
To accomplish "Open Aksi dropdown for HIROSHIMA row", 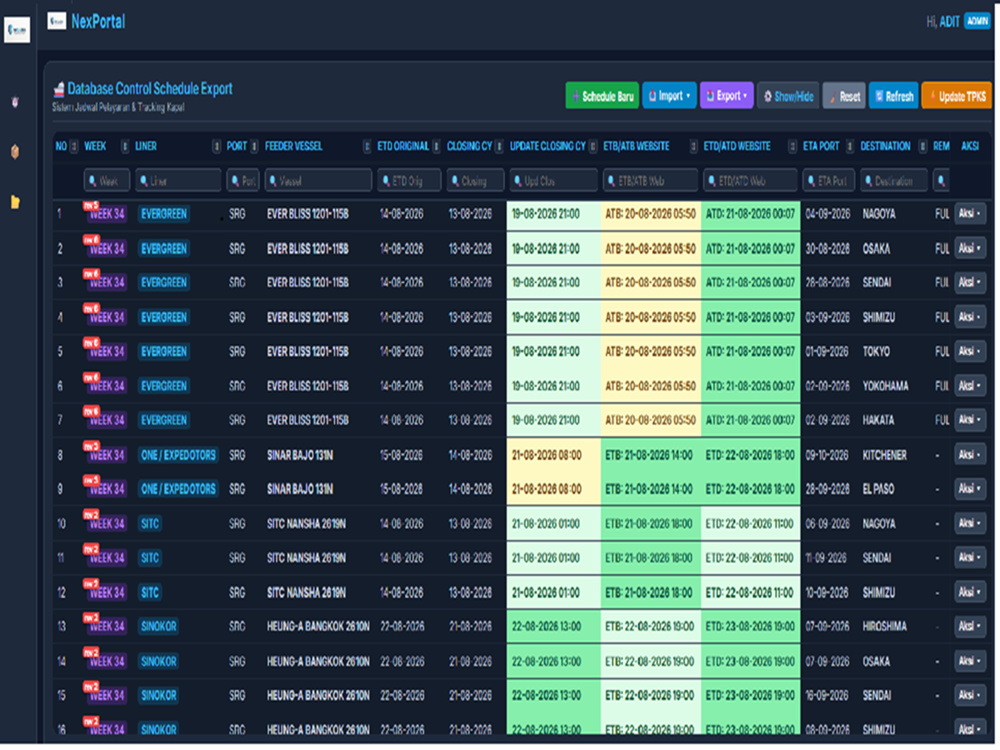I will coord(970,626).
